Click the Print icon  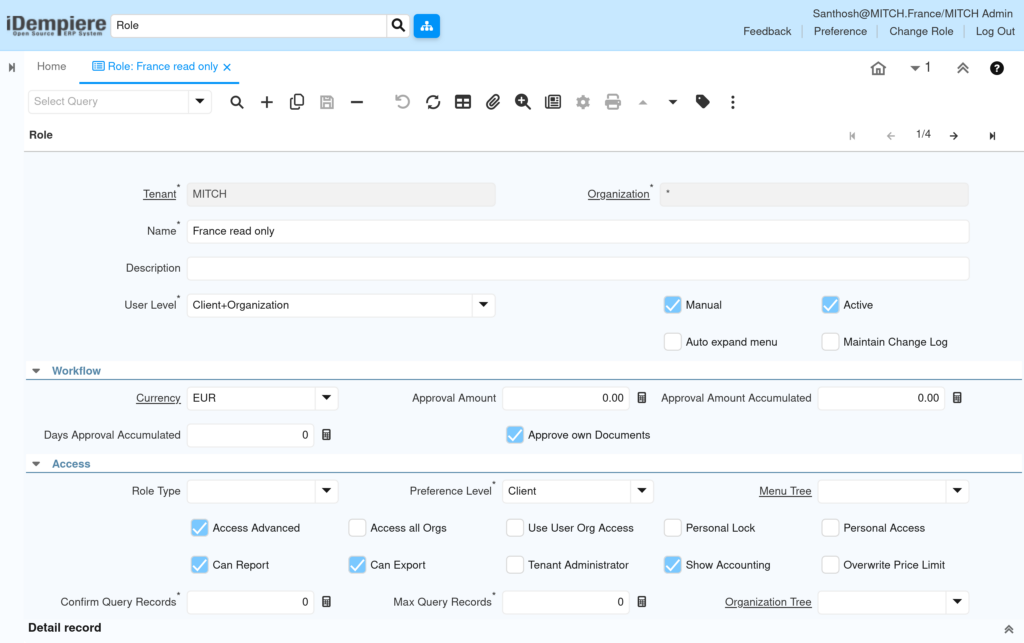613,102
